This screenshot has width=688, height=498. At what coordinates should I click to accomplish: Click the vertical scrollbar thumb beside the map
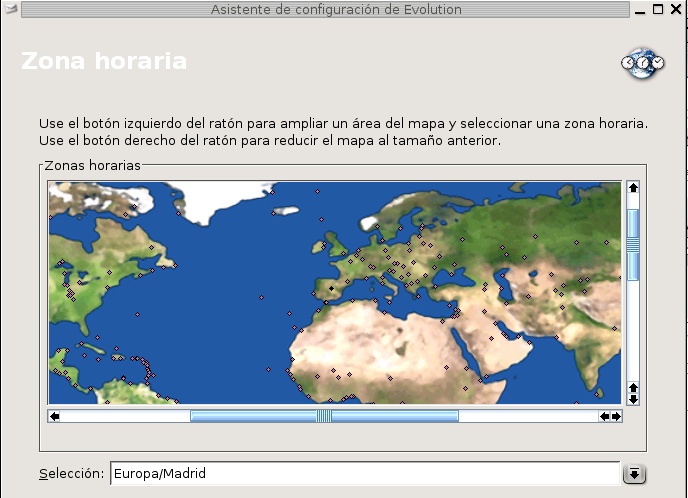[632, 244]
